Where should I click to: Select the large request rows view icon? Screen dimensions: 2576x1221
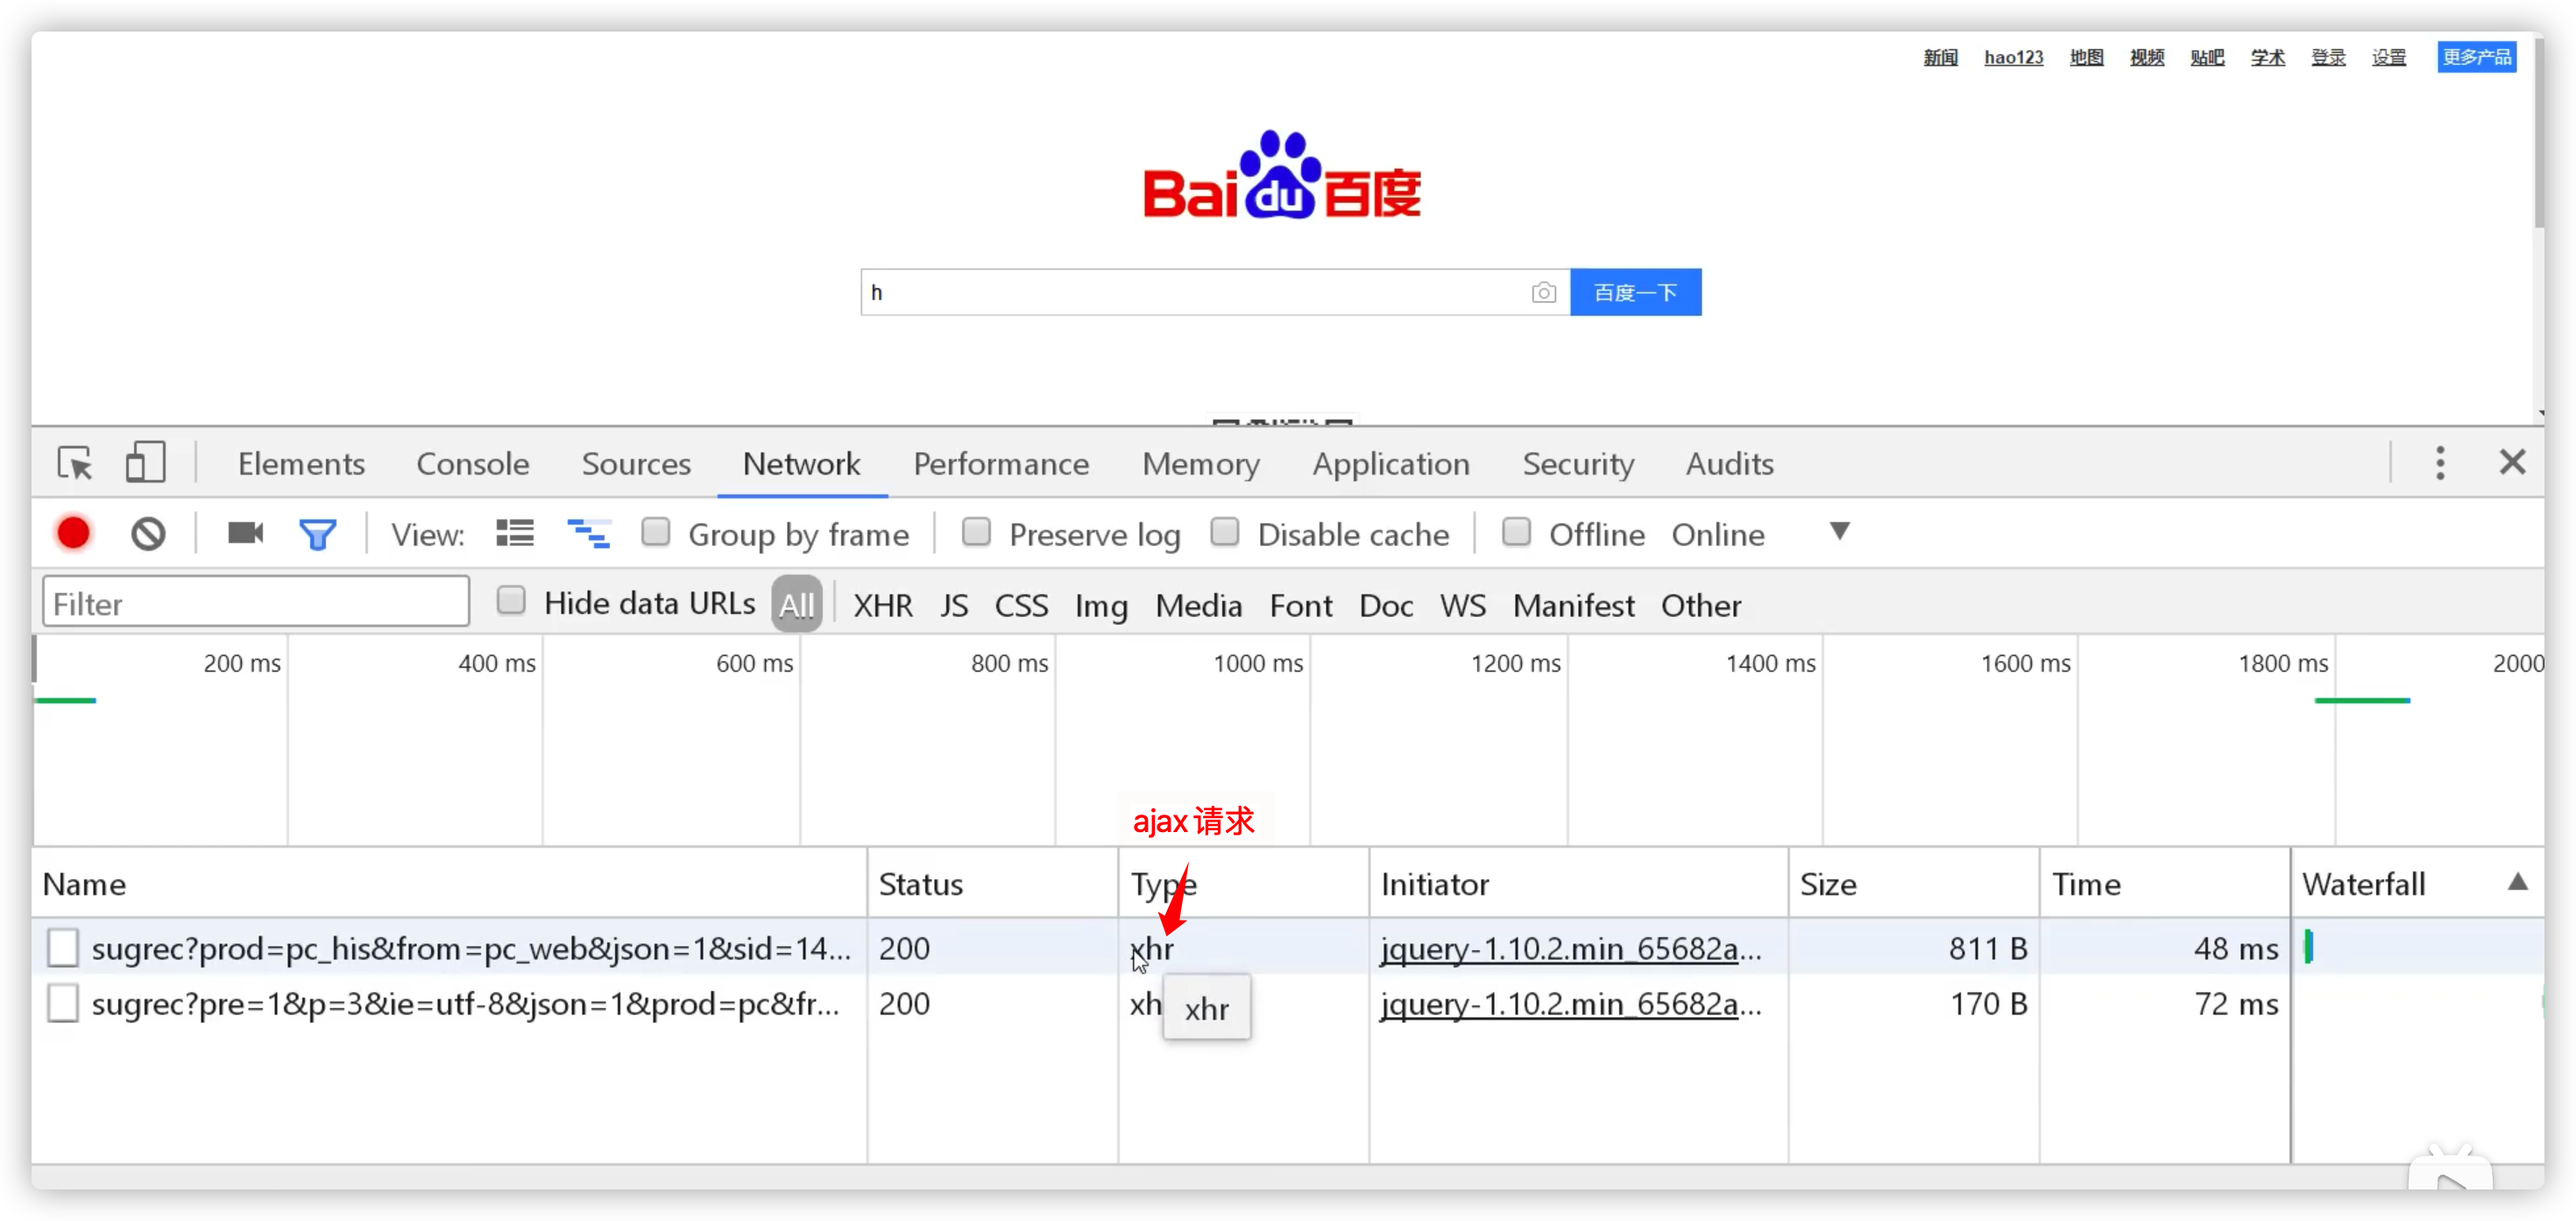pyautogui.click(x=514, y=533)
